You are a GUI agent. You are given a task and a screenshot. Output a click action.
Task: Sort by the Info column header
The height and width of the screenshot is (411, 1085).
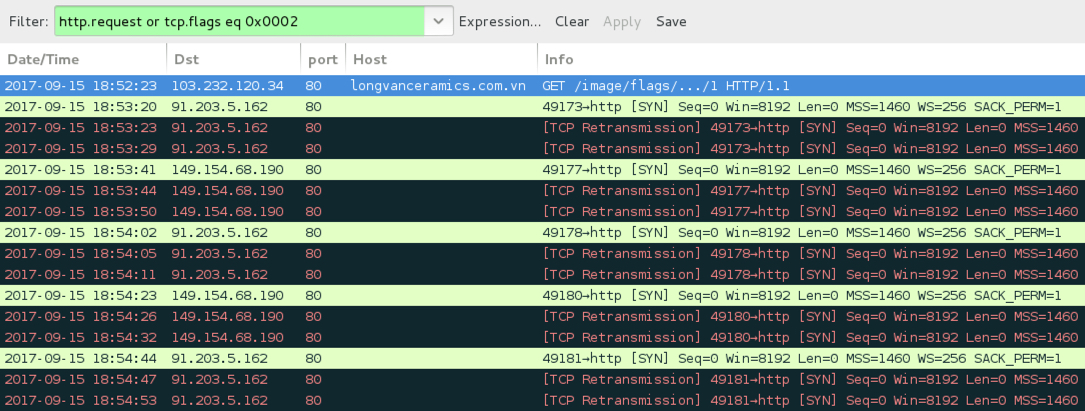811,60
